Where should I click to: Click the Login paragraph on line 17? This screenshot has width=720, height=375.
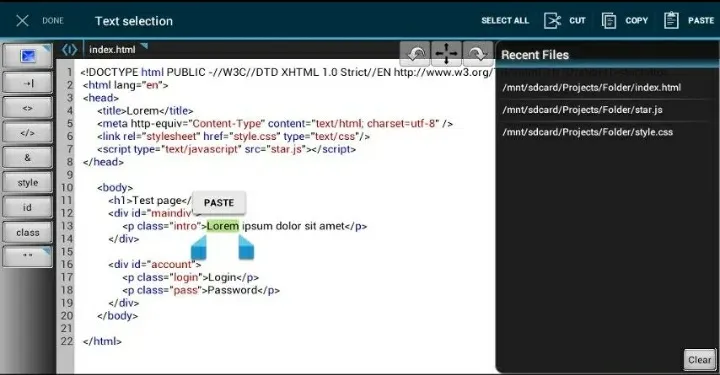pyautogui.click(x=191, y=277)
